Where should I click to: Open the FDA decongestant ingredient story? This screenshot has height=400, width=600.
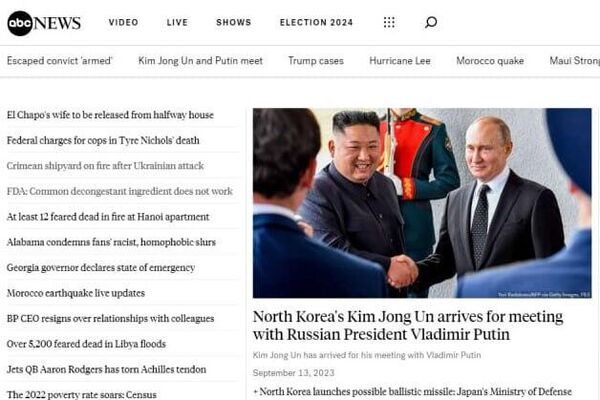coord(119,191)
